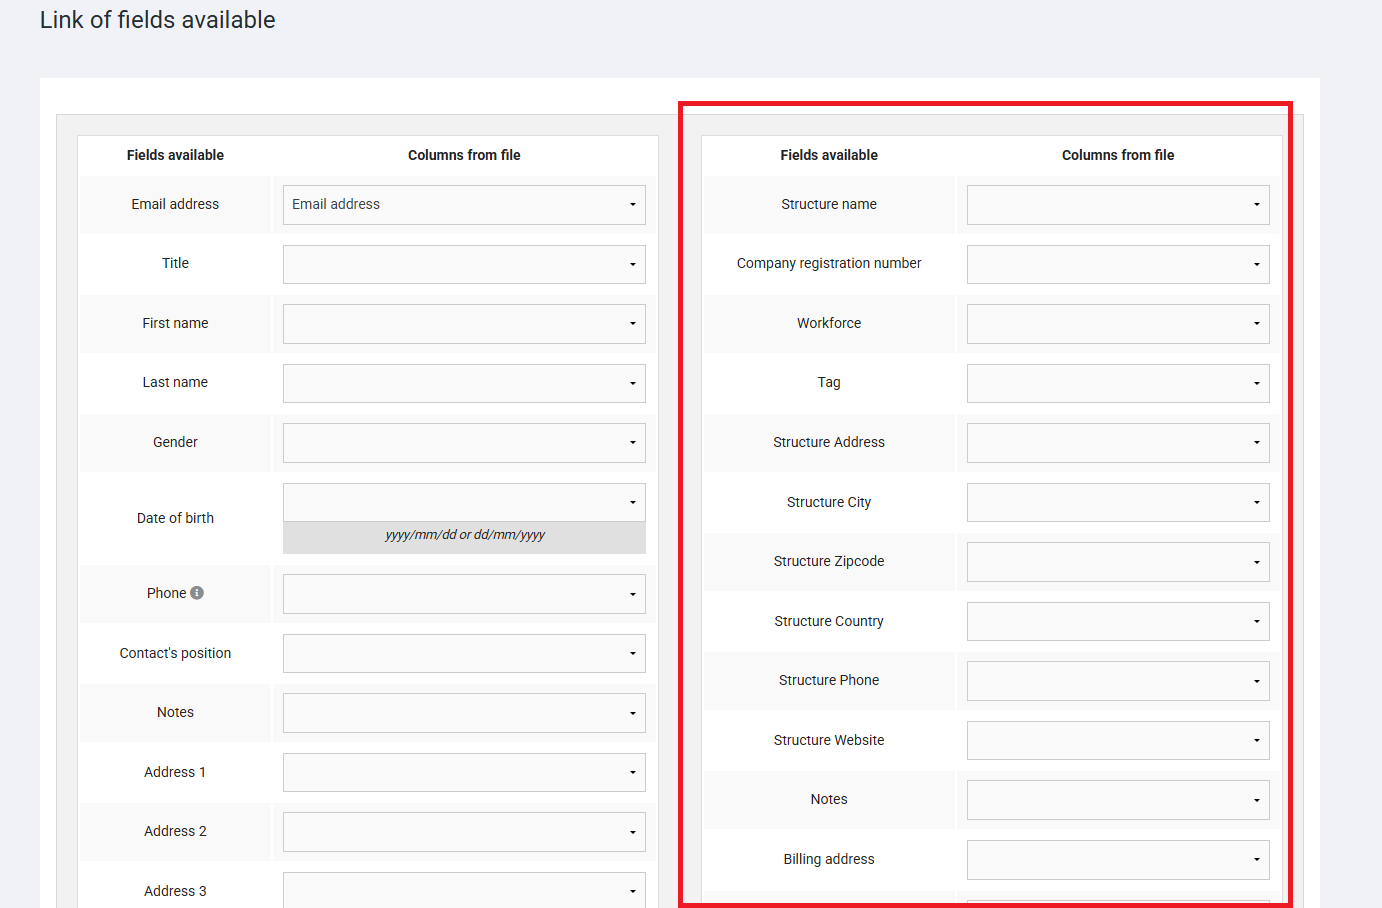Expand the Structure Address dropdown
Viewport: 1382px width, 908px height.
pos(1117,443)
